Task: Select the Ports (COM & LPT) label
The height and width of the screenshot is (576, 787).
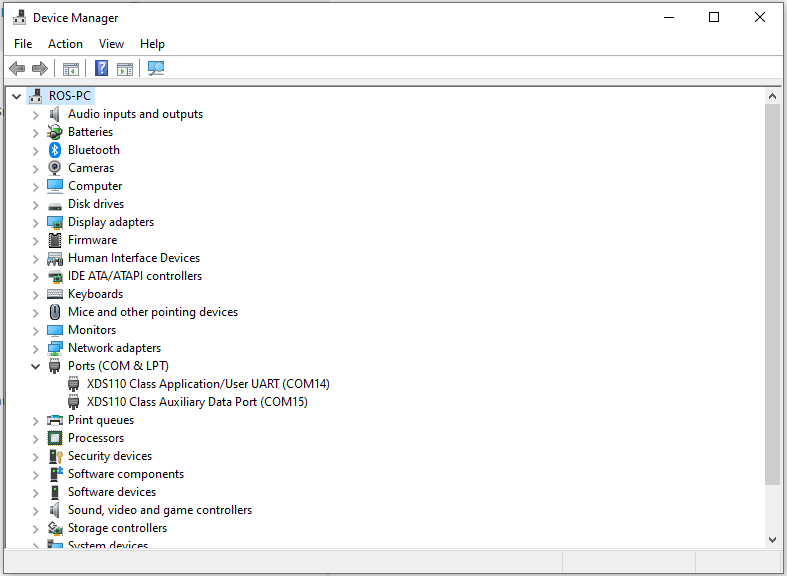Action: pyautogui.click(x=118, y=366)
